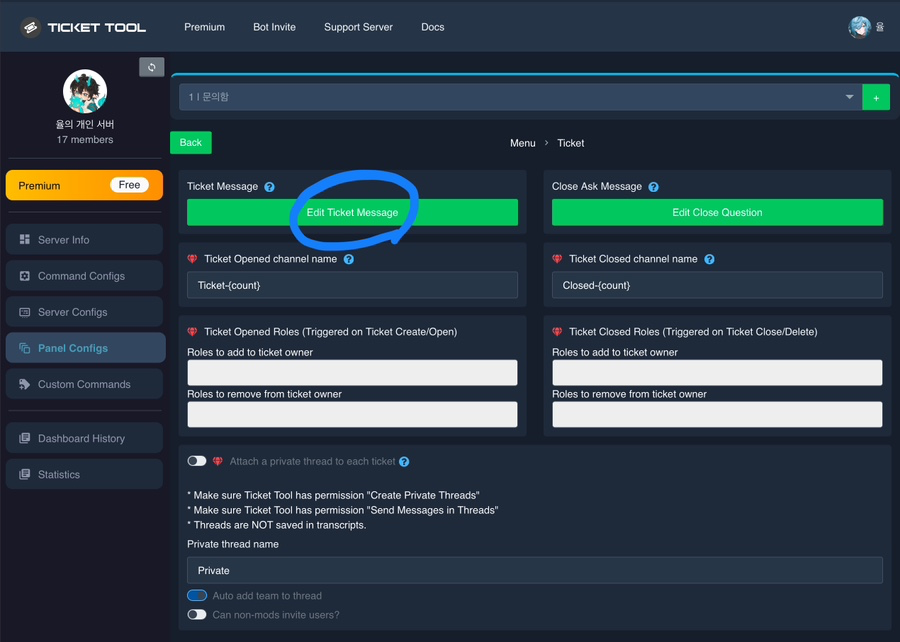This screenshot has width=900, height=642.
Task: Open the Docs nav link
Action: [x=433, y=27]
